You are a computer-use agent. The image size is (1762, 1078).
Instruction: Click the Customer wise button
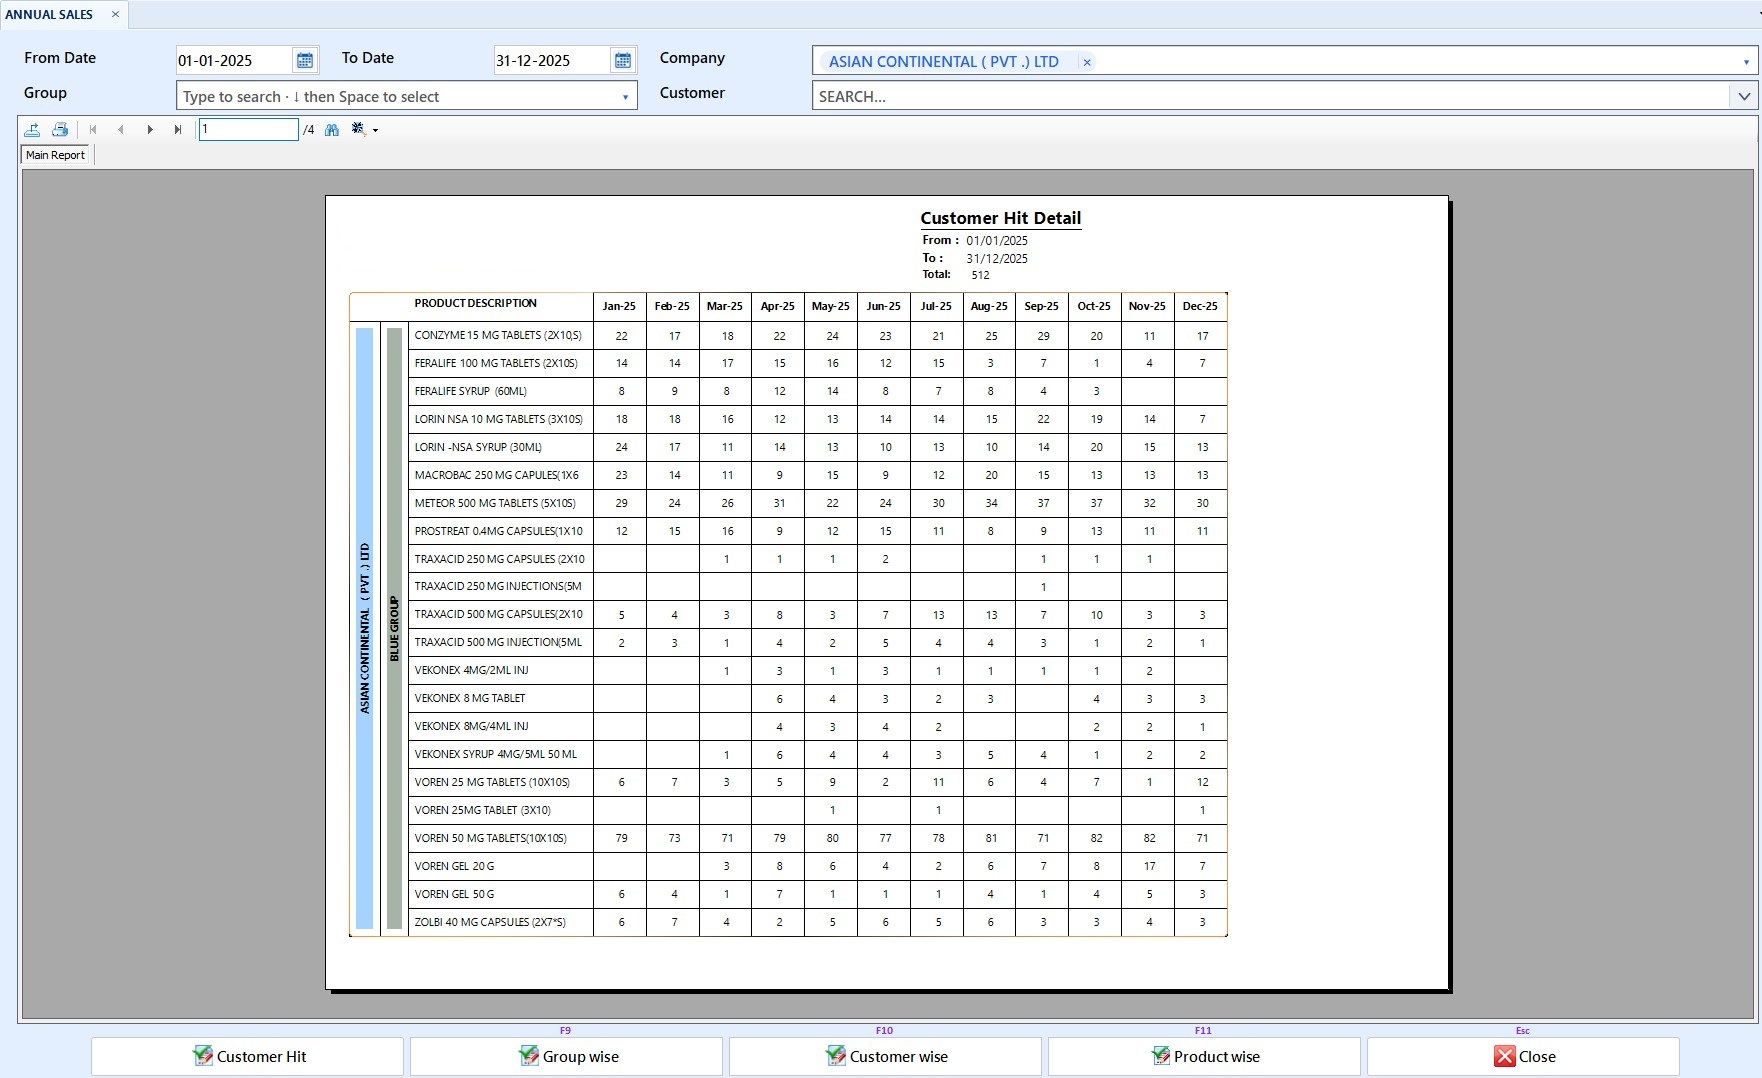tap(885, 1056)
